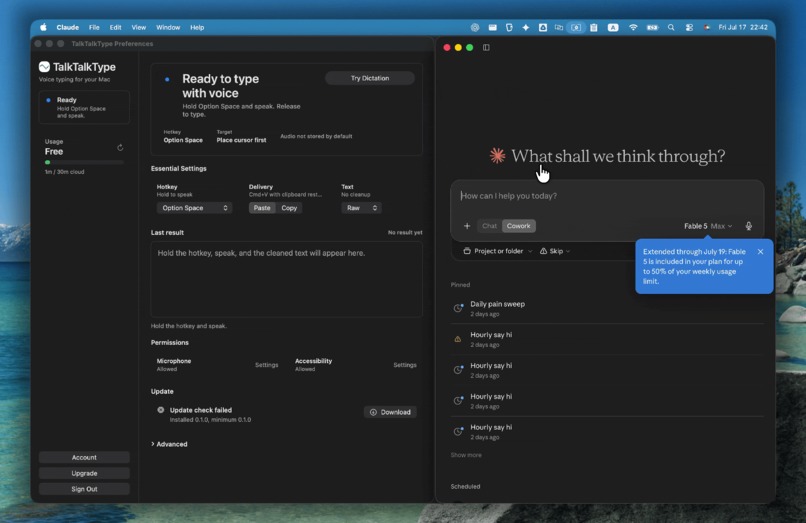806x523 pixels.
Task: Refresh usage in TalkTalkType sidebar
Action: point(120,148)
